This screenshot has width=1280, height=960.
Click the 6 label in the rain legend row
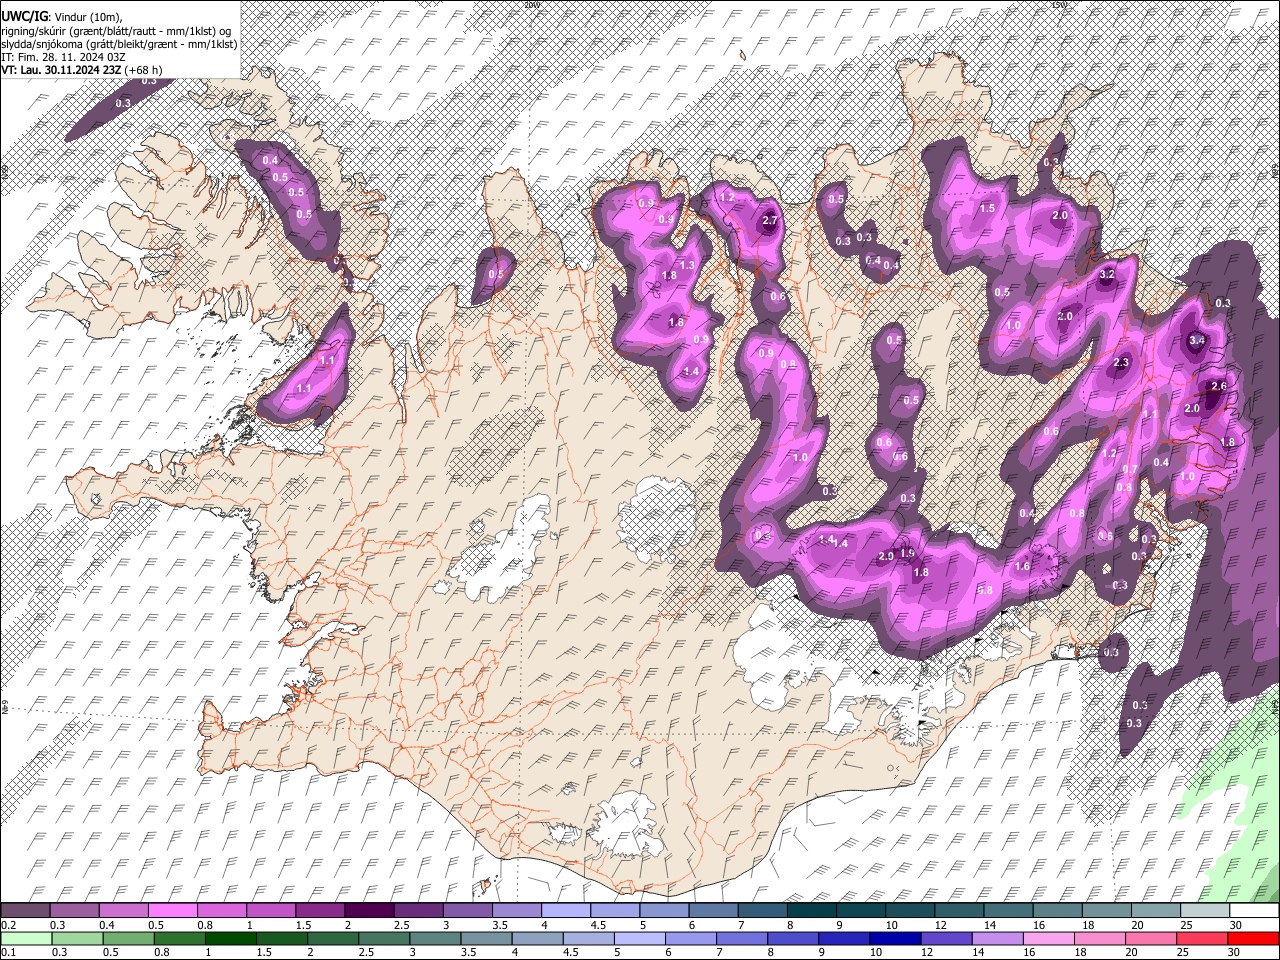(669, 952)
